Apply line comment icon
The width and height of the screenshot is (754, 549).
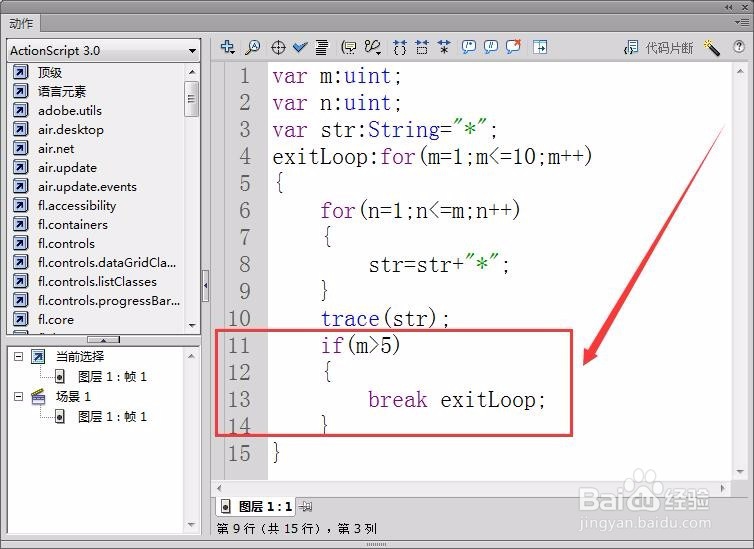click(x=490, y=47)
